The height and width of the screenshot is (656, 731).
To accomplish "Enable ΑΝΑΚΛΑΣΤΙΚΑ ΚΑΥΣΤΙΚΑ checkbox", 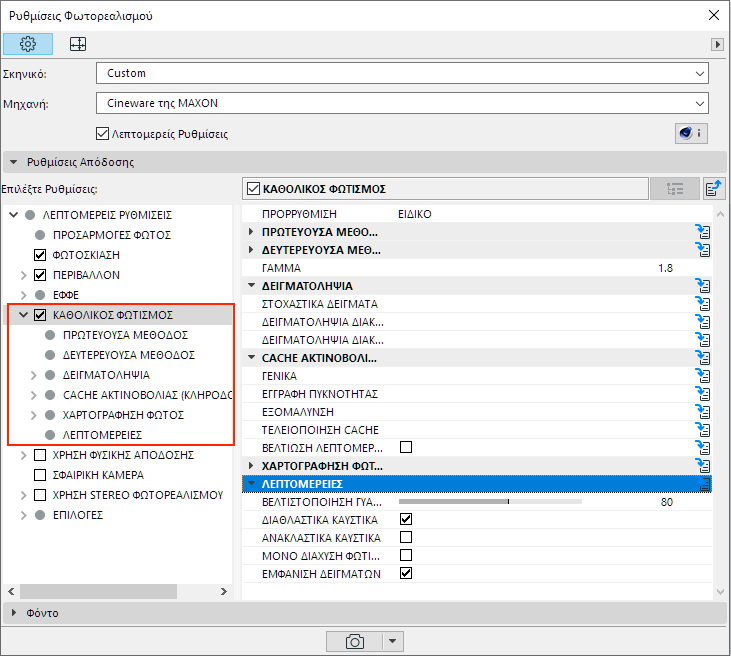I will point(406,538).
